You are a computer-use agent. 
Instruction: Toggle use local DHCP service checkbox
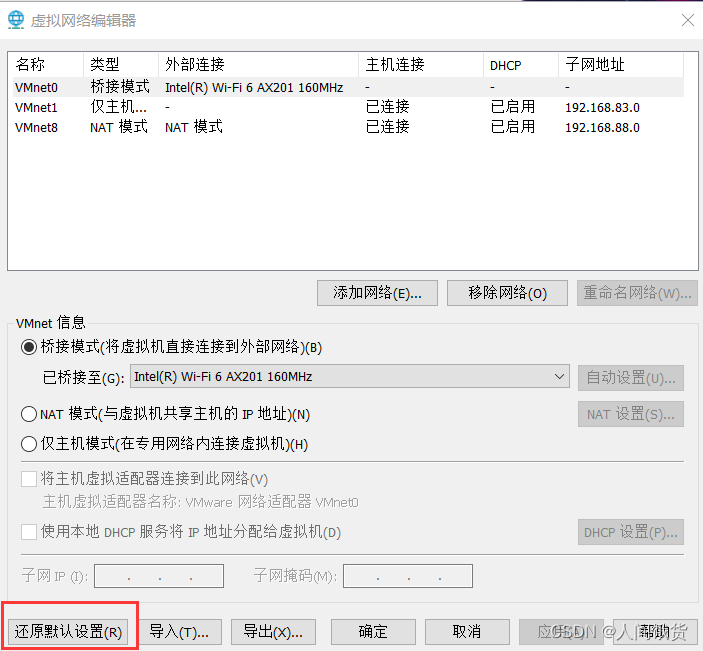pos(29,532)
